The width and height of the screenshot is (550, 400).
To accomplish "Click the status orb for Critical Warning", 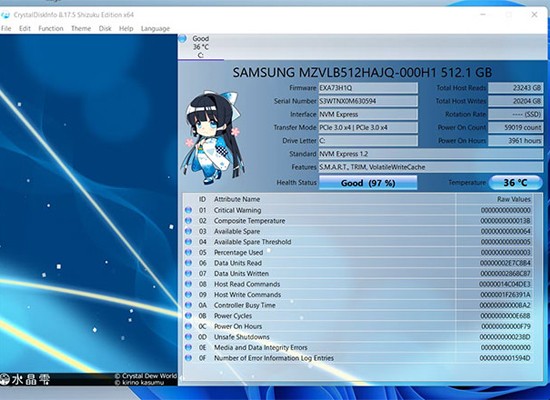I will (189, 210).
